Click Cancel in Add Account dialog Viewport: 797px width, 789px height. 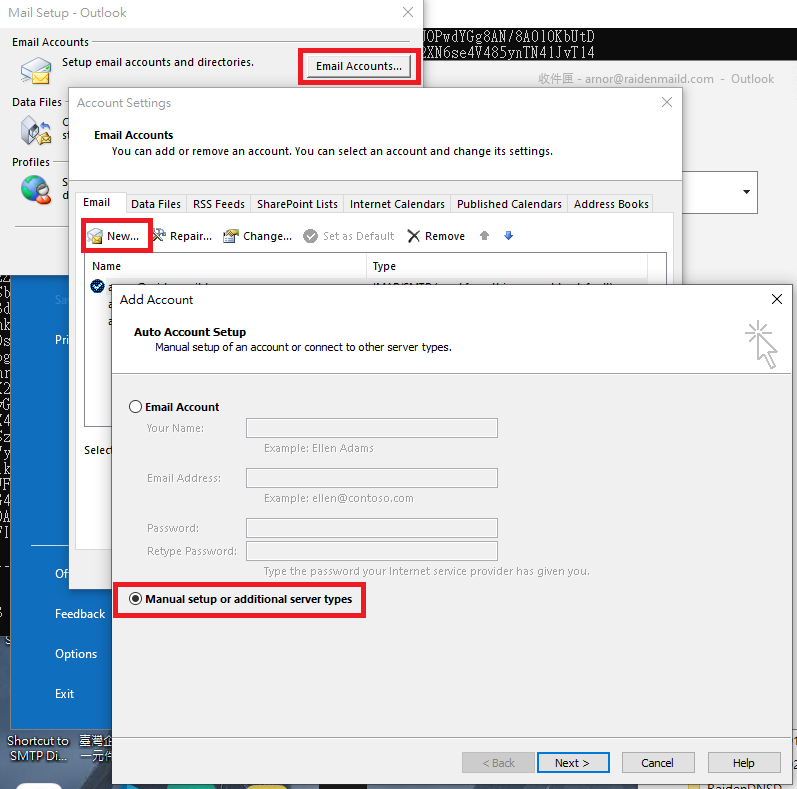tap(658, 763)
